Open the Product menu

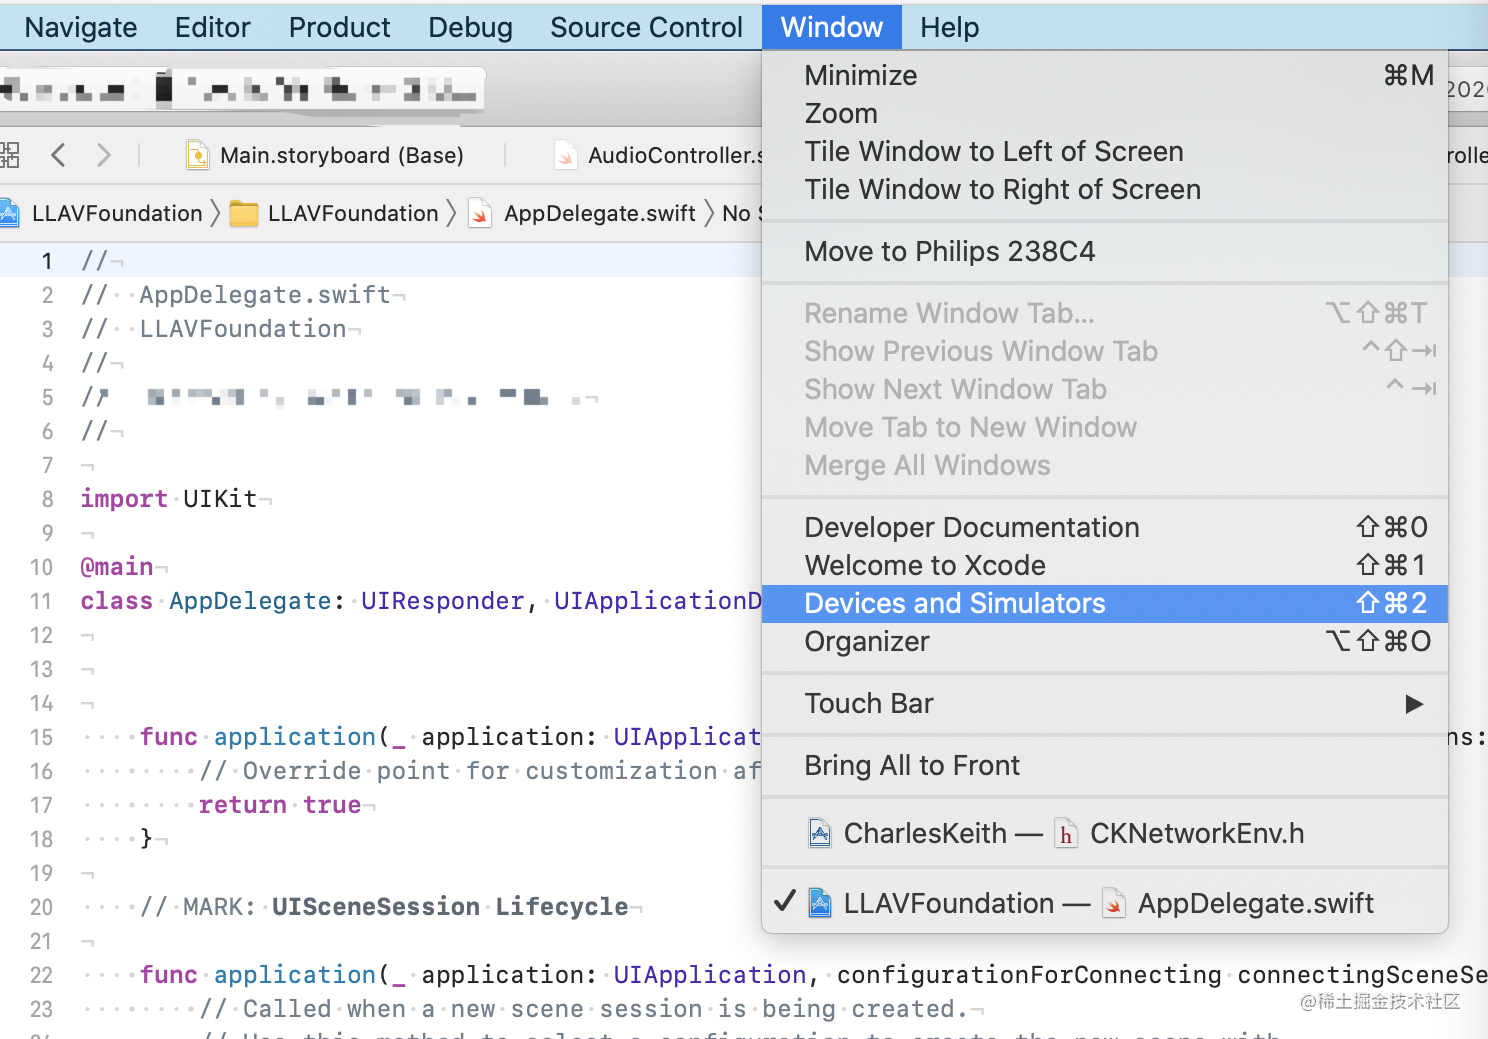339,27
